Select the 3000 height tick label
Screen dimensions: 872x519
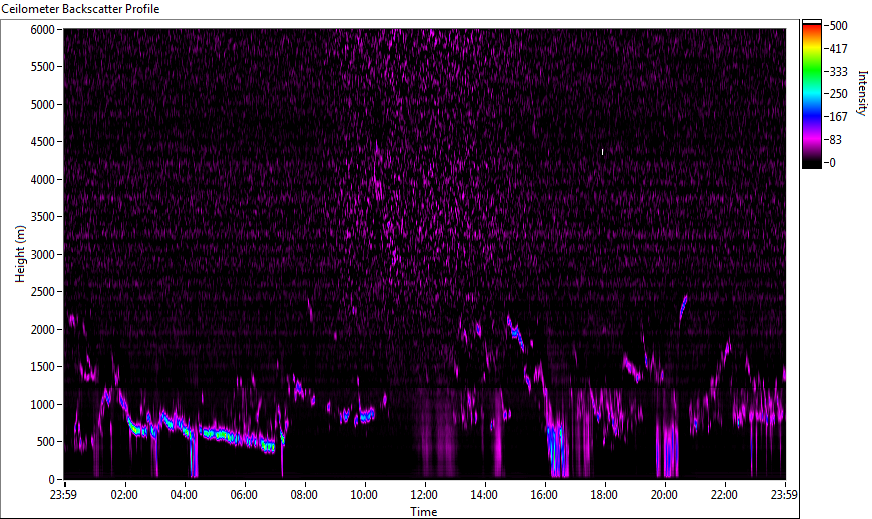pyautogui.click(x=43, y=255)
